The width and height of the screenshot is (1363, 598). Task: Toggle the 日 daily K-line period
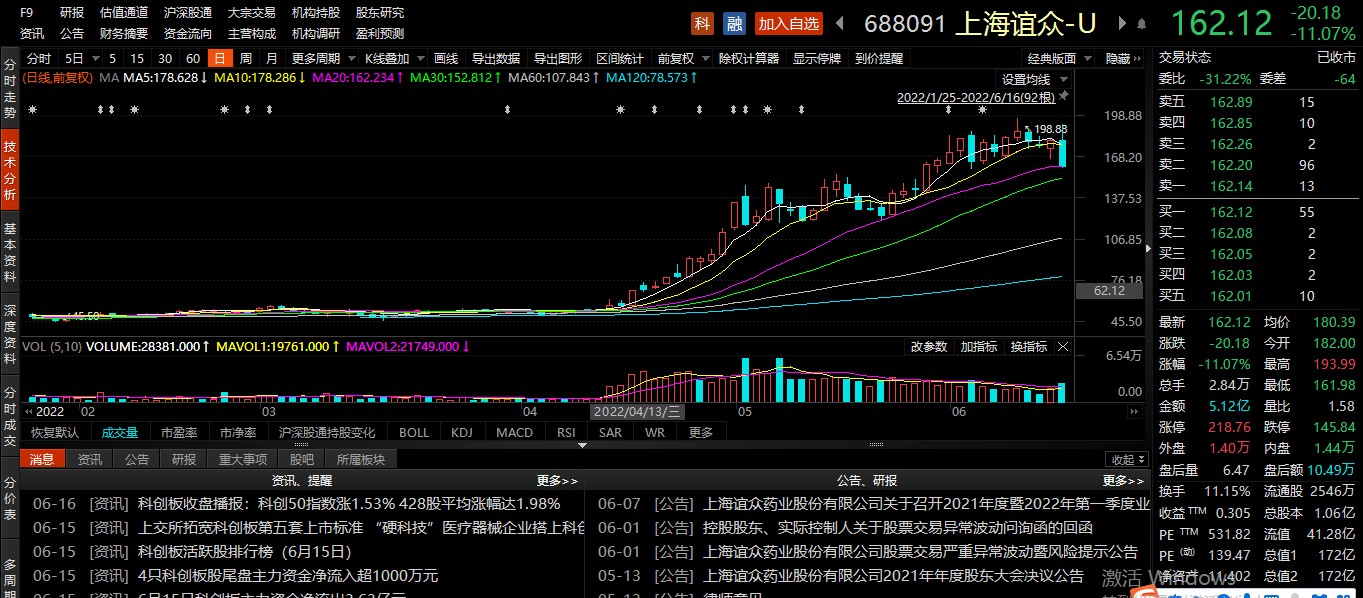click(219, 58)
